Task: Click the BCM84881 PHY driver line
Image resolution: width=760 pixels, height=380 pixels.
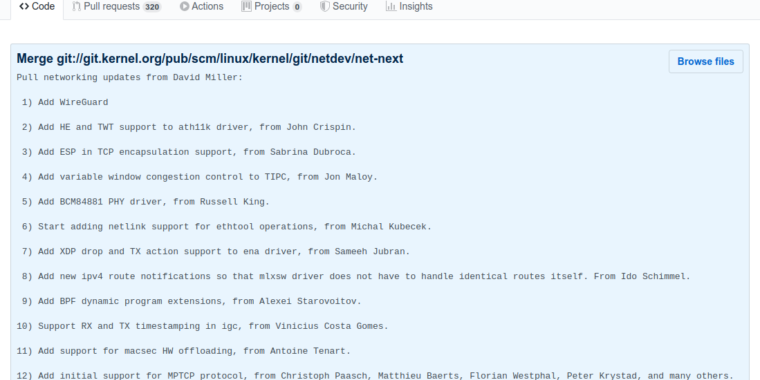Action: tap(145, 202)
